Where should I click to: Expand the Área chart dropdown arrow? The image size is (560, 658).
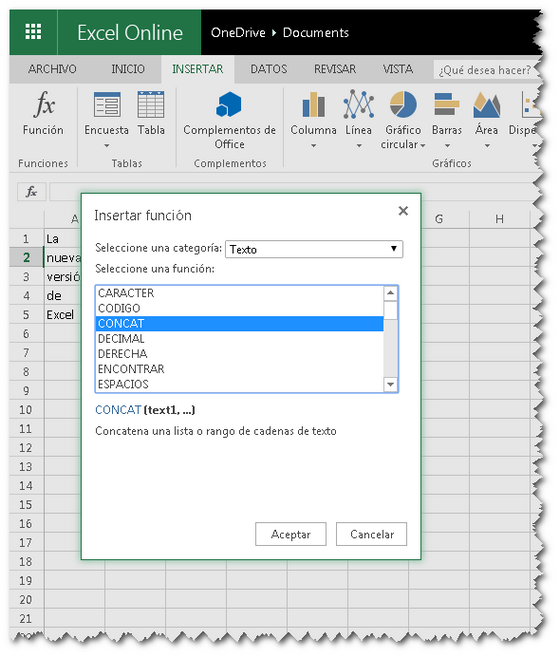[x=487, y=146]
